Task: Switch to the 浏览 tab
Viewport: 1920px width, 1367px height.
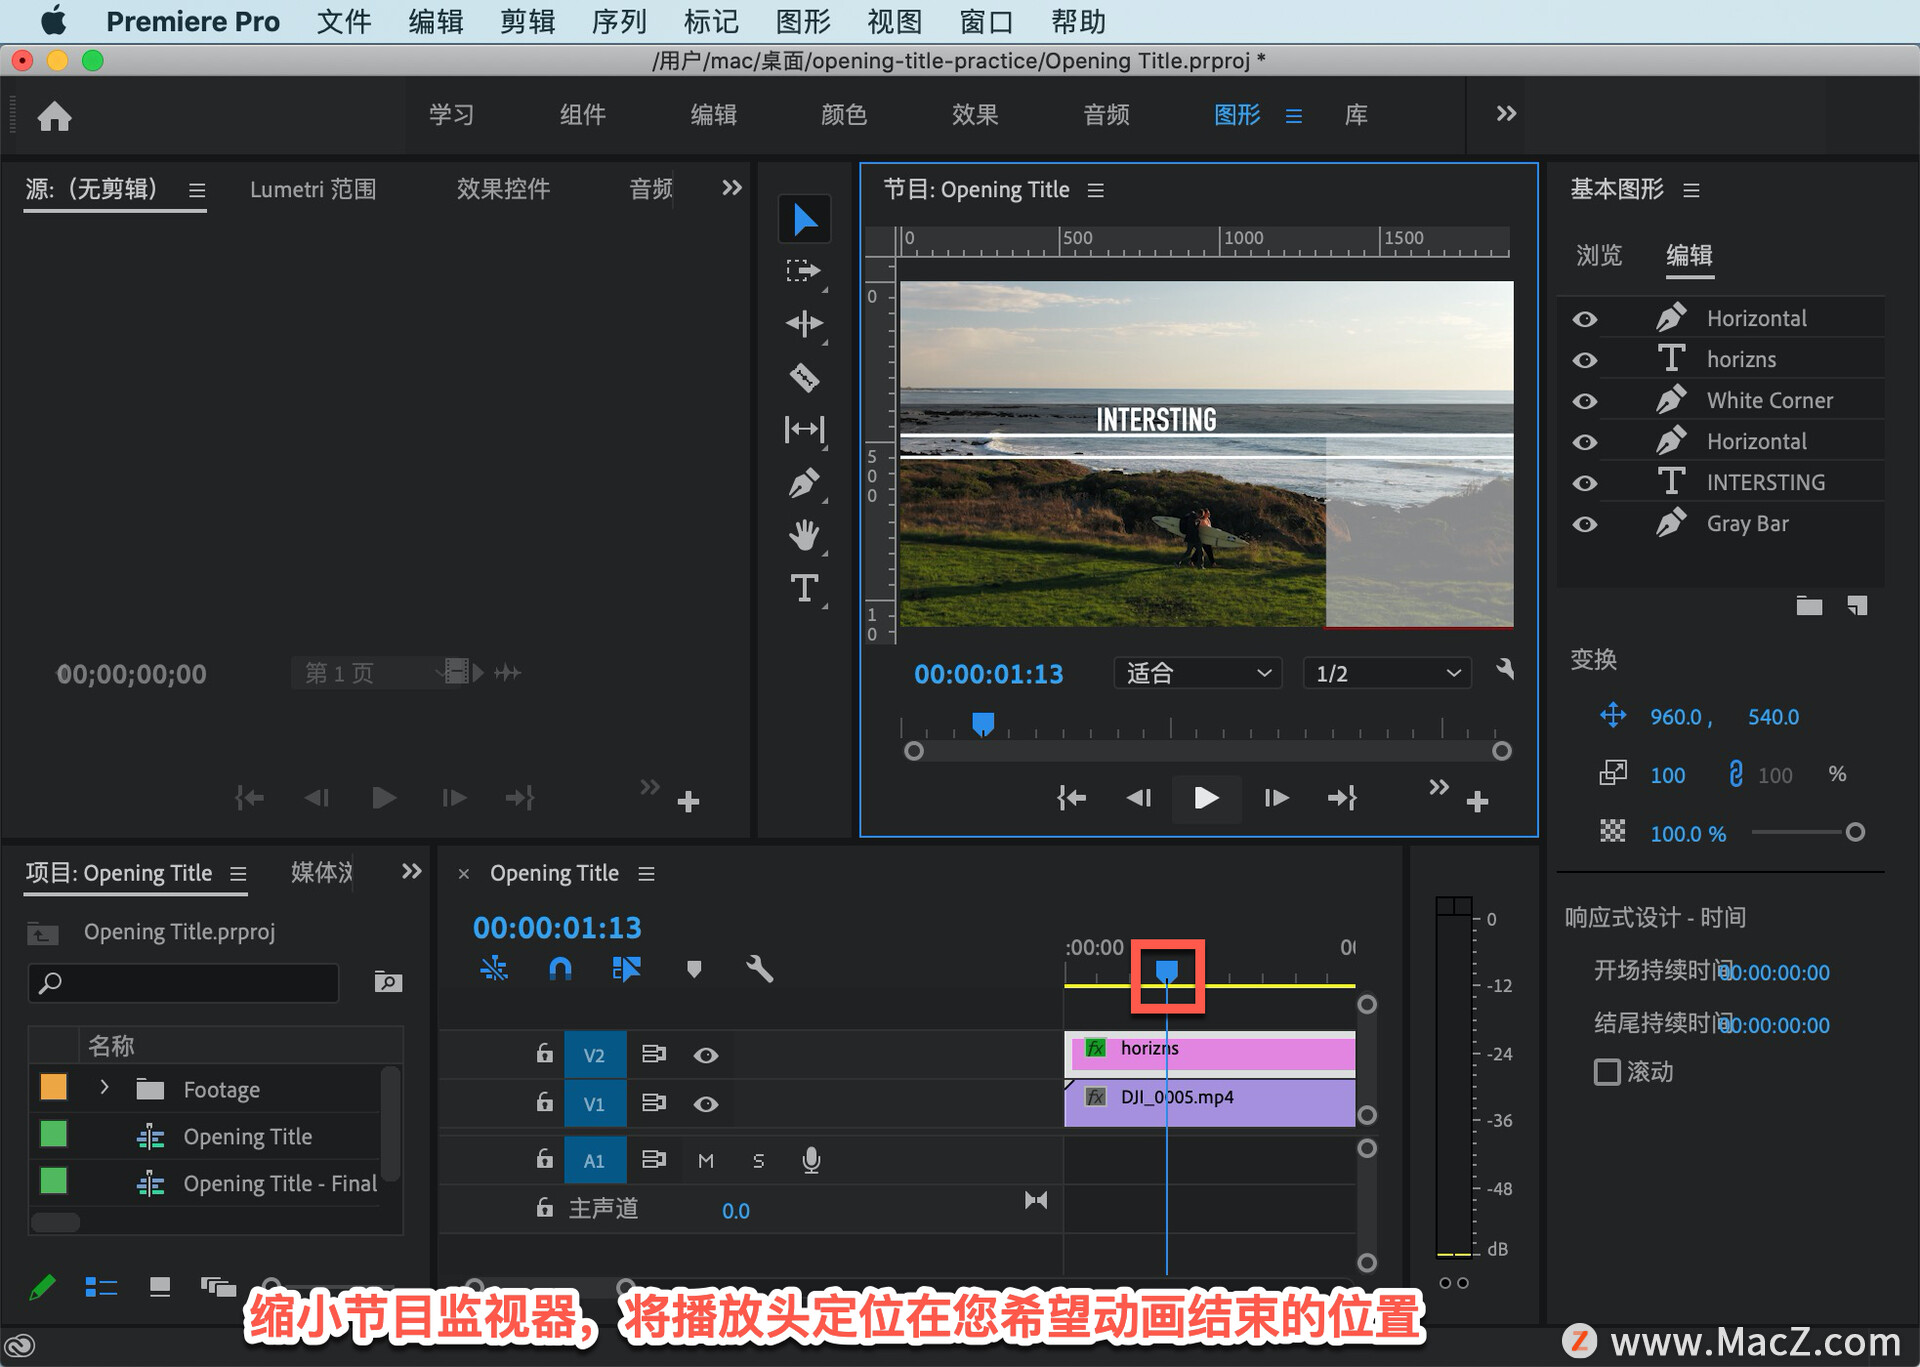Action: (x=1598, y=255)
